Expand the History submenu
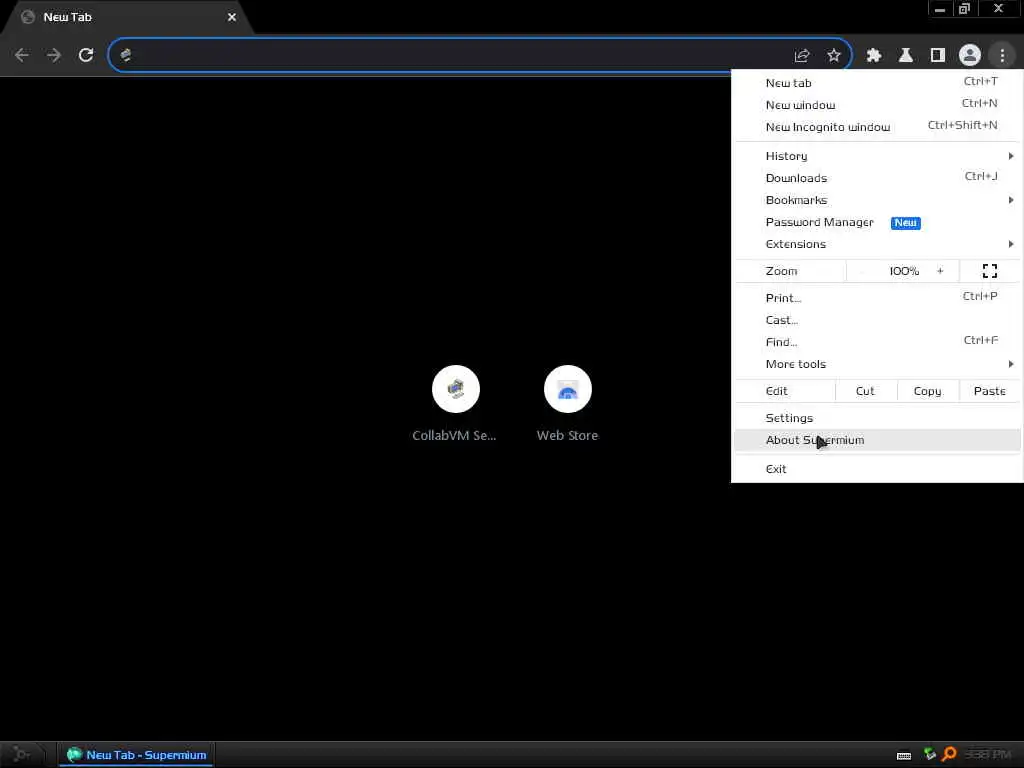Image resolution: width=1024 pixels, height=768 pixels. point(877,156)
